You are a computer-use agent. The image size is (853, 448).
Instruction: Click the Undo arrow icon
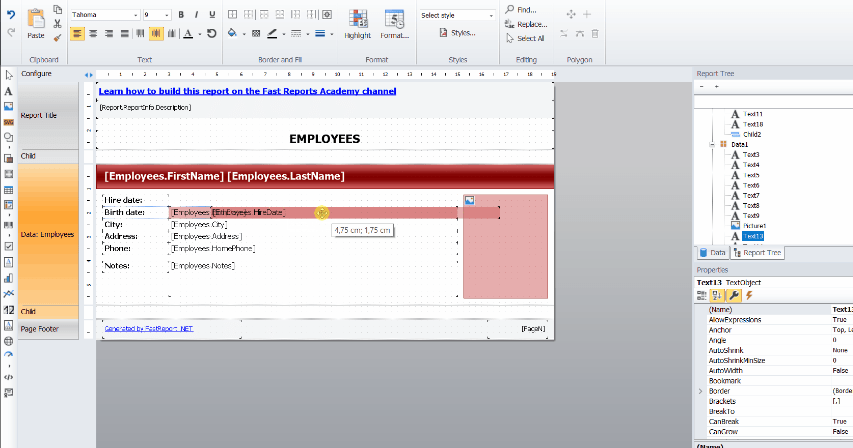tap(11, 15)
